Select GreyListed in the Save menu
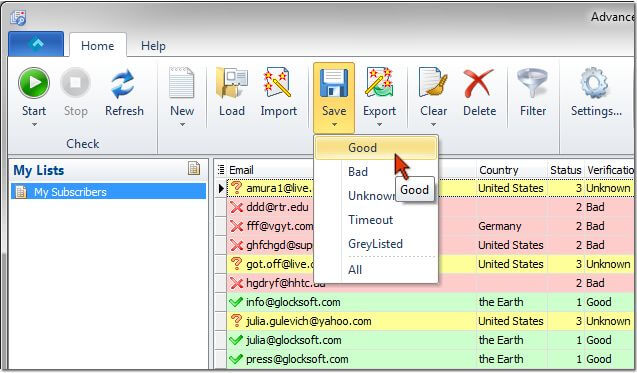 375,244
